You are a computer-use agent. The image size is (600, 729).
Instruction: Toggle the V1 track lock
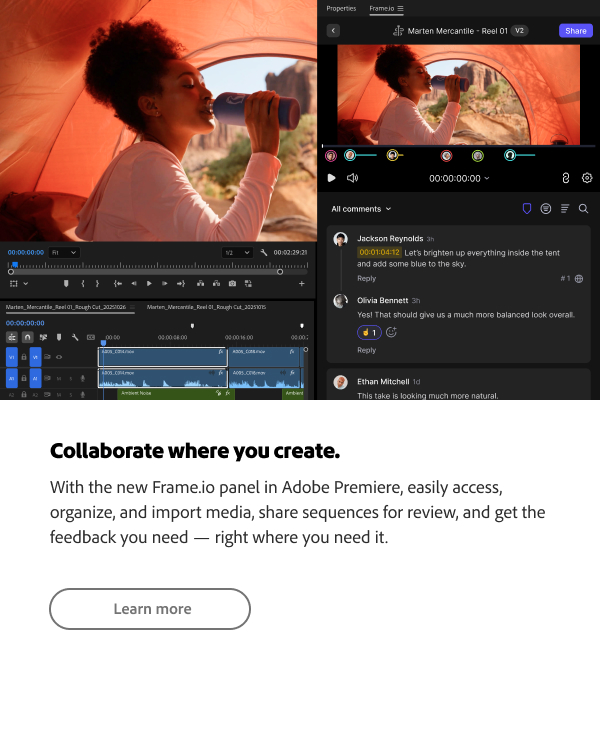[24, 357]
